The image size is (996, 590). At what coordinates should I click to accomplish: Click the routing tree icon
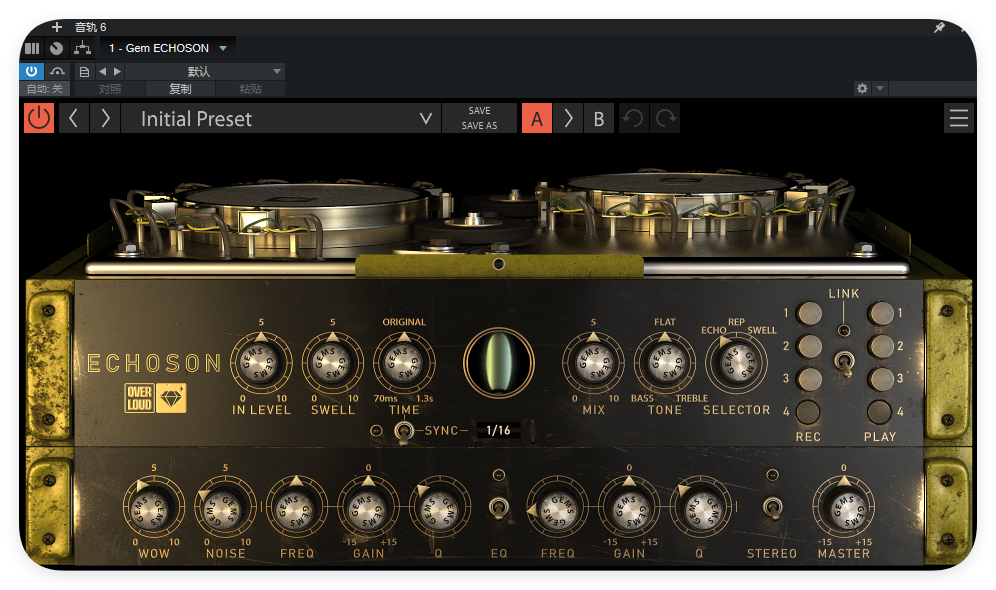82,48
